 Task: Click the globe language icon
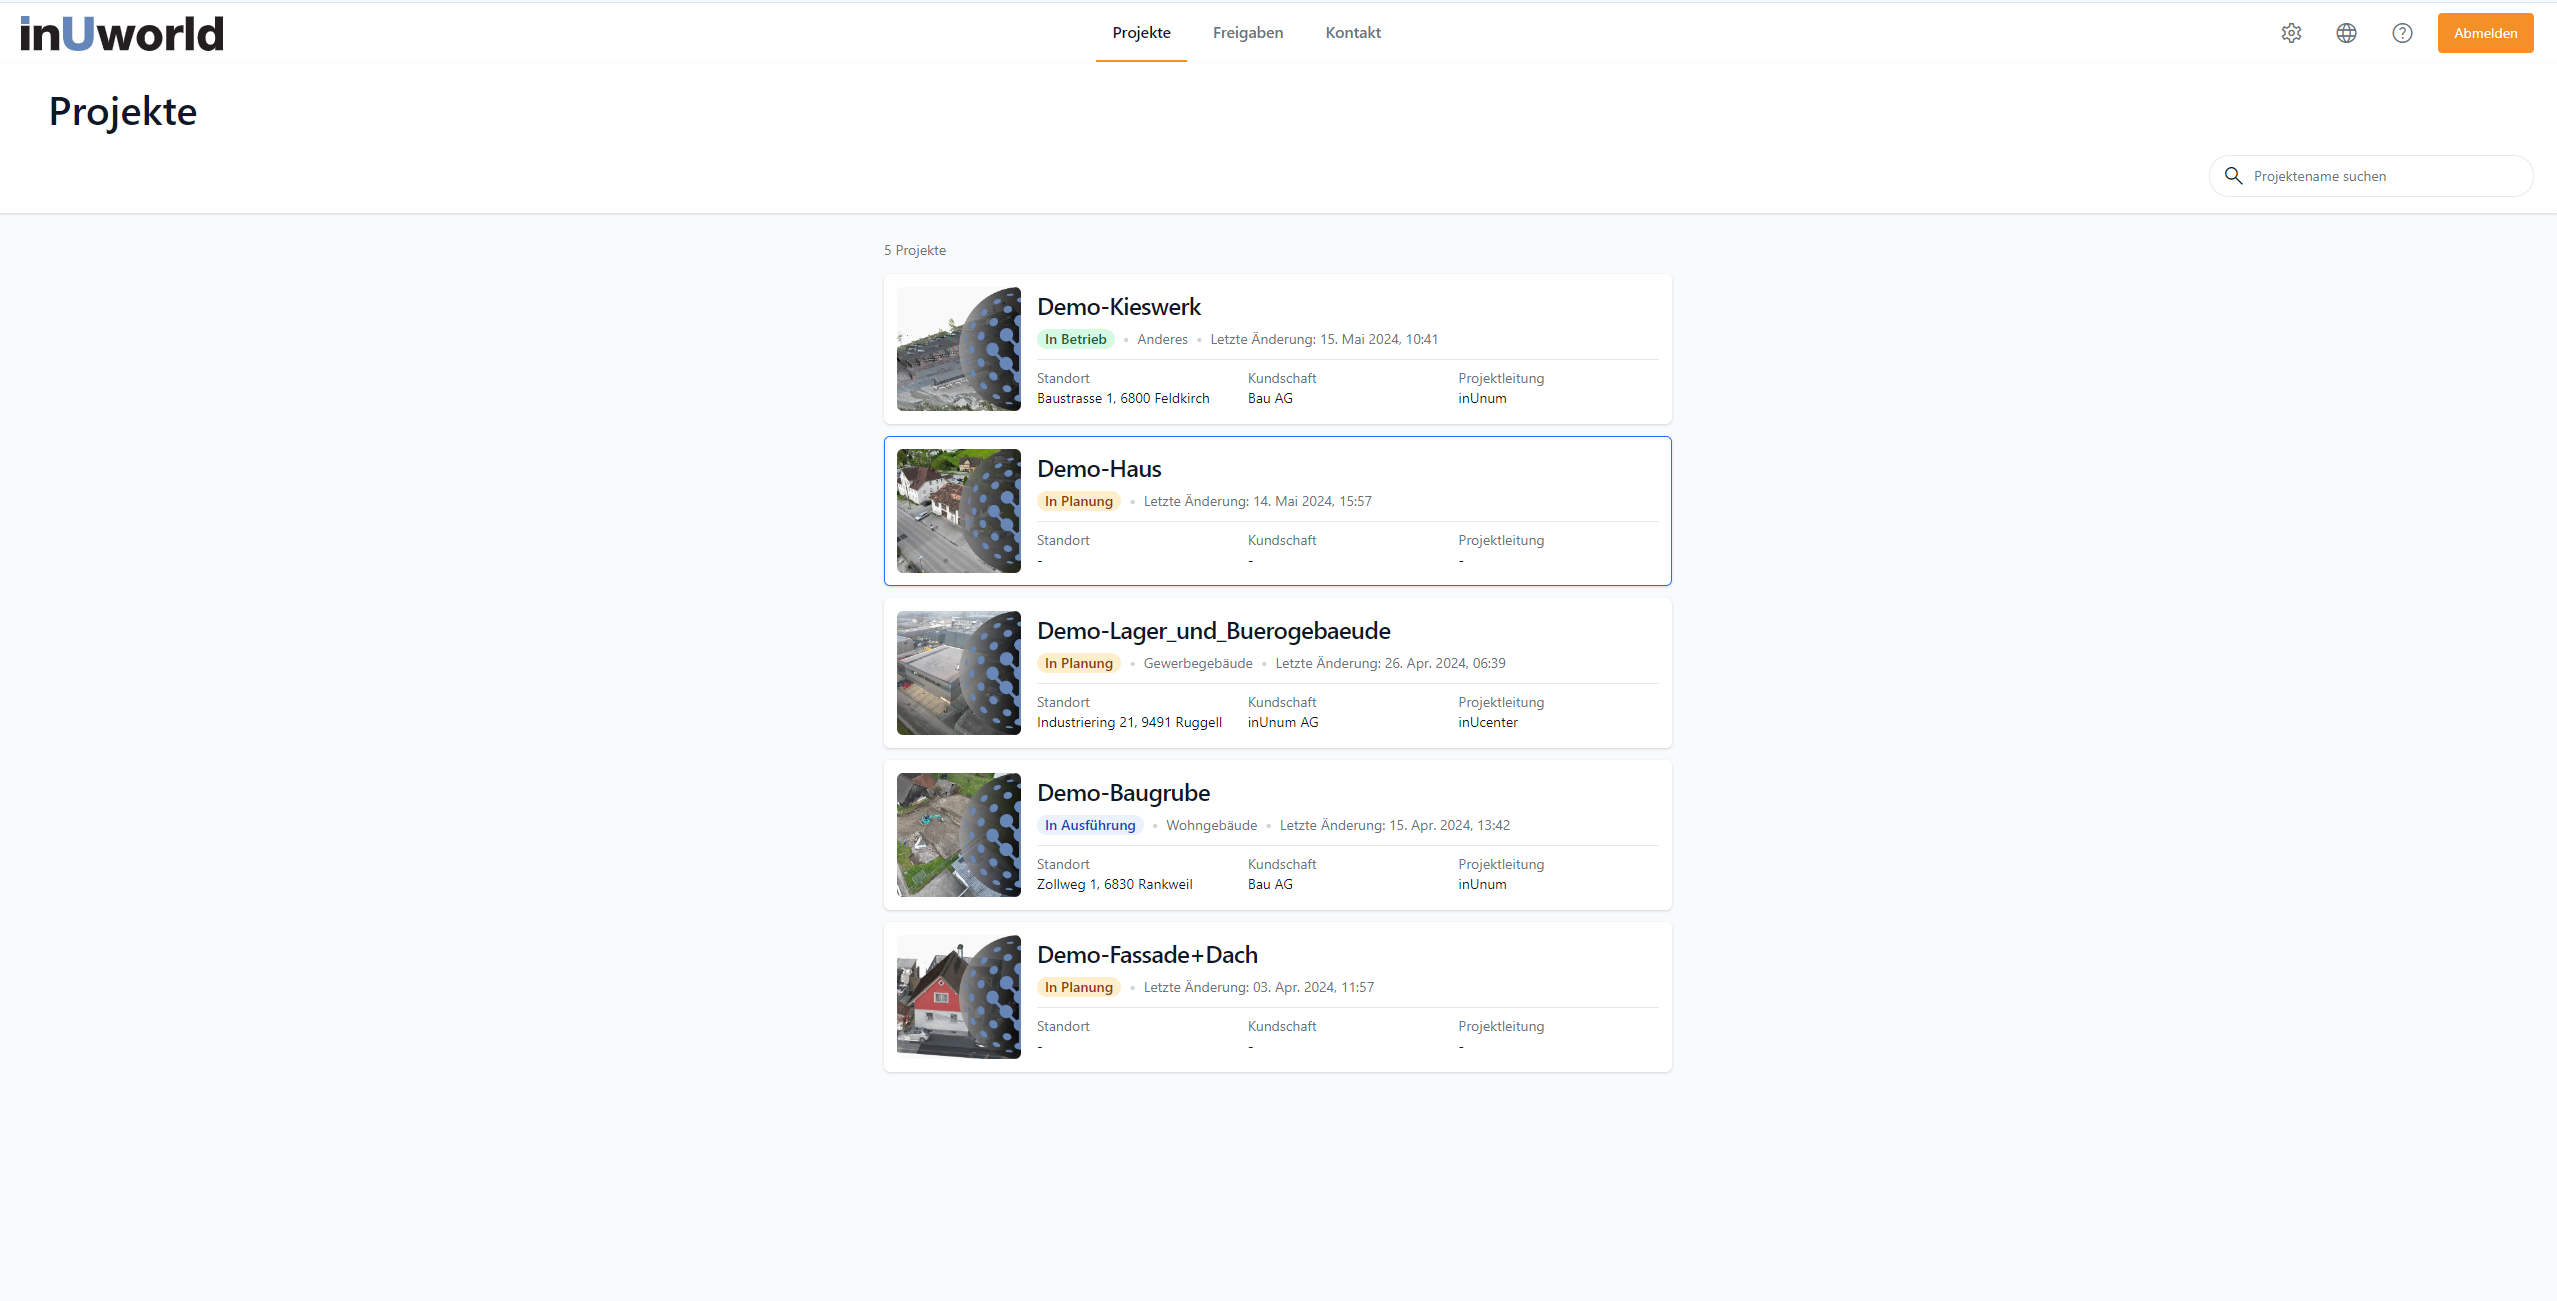tap(2346, 33)
